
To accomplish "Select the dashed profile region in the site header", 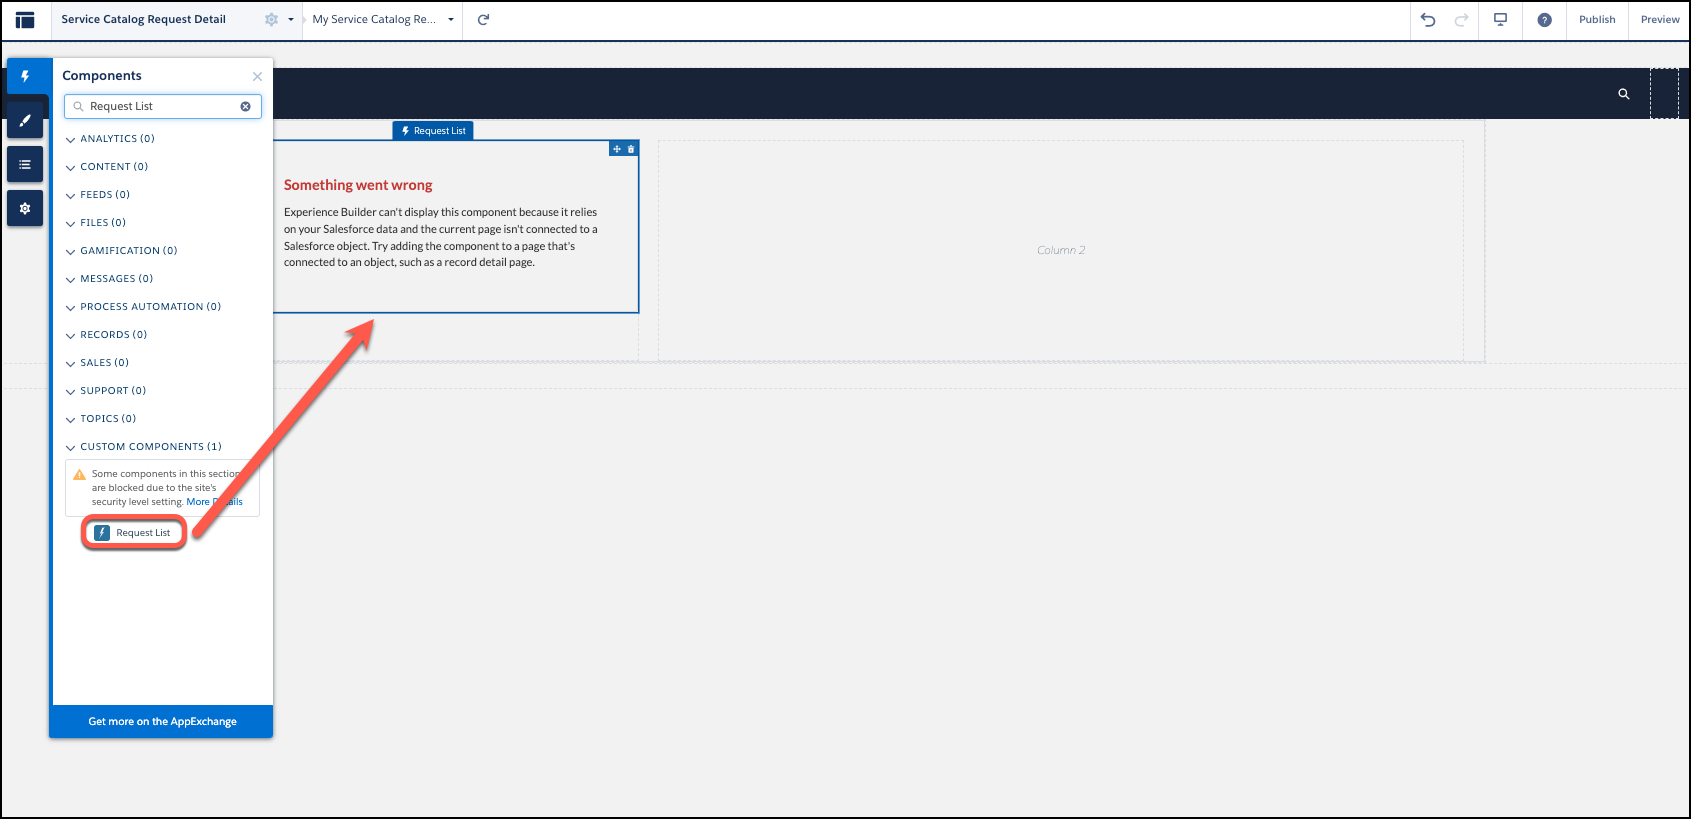I will (1664, 94).
